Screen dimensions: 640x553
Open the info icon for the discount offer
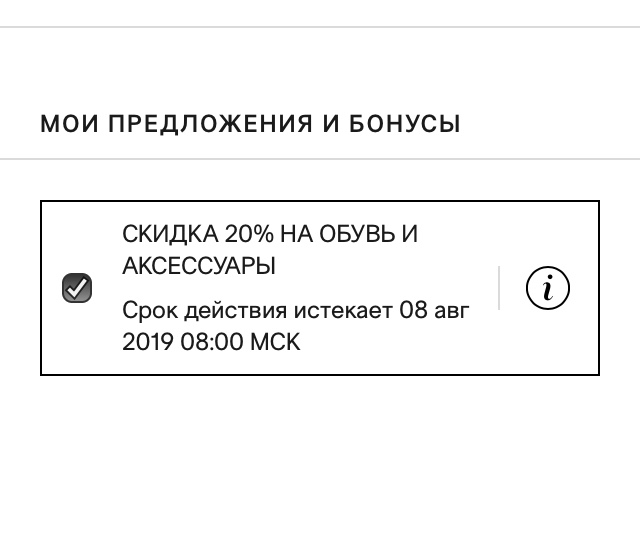coord(547,288)
